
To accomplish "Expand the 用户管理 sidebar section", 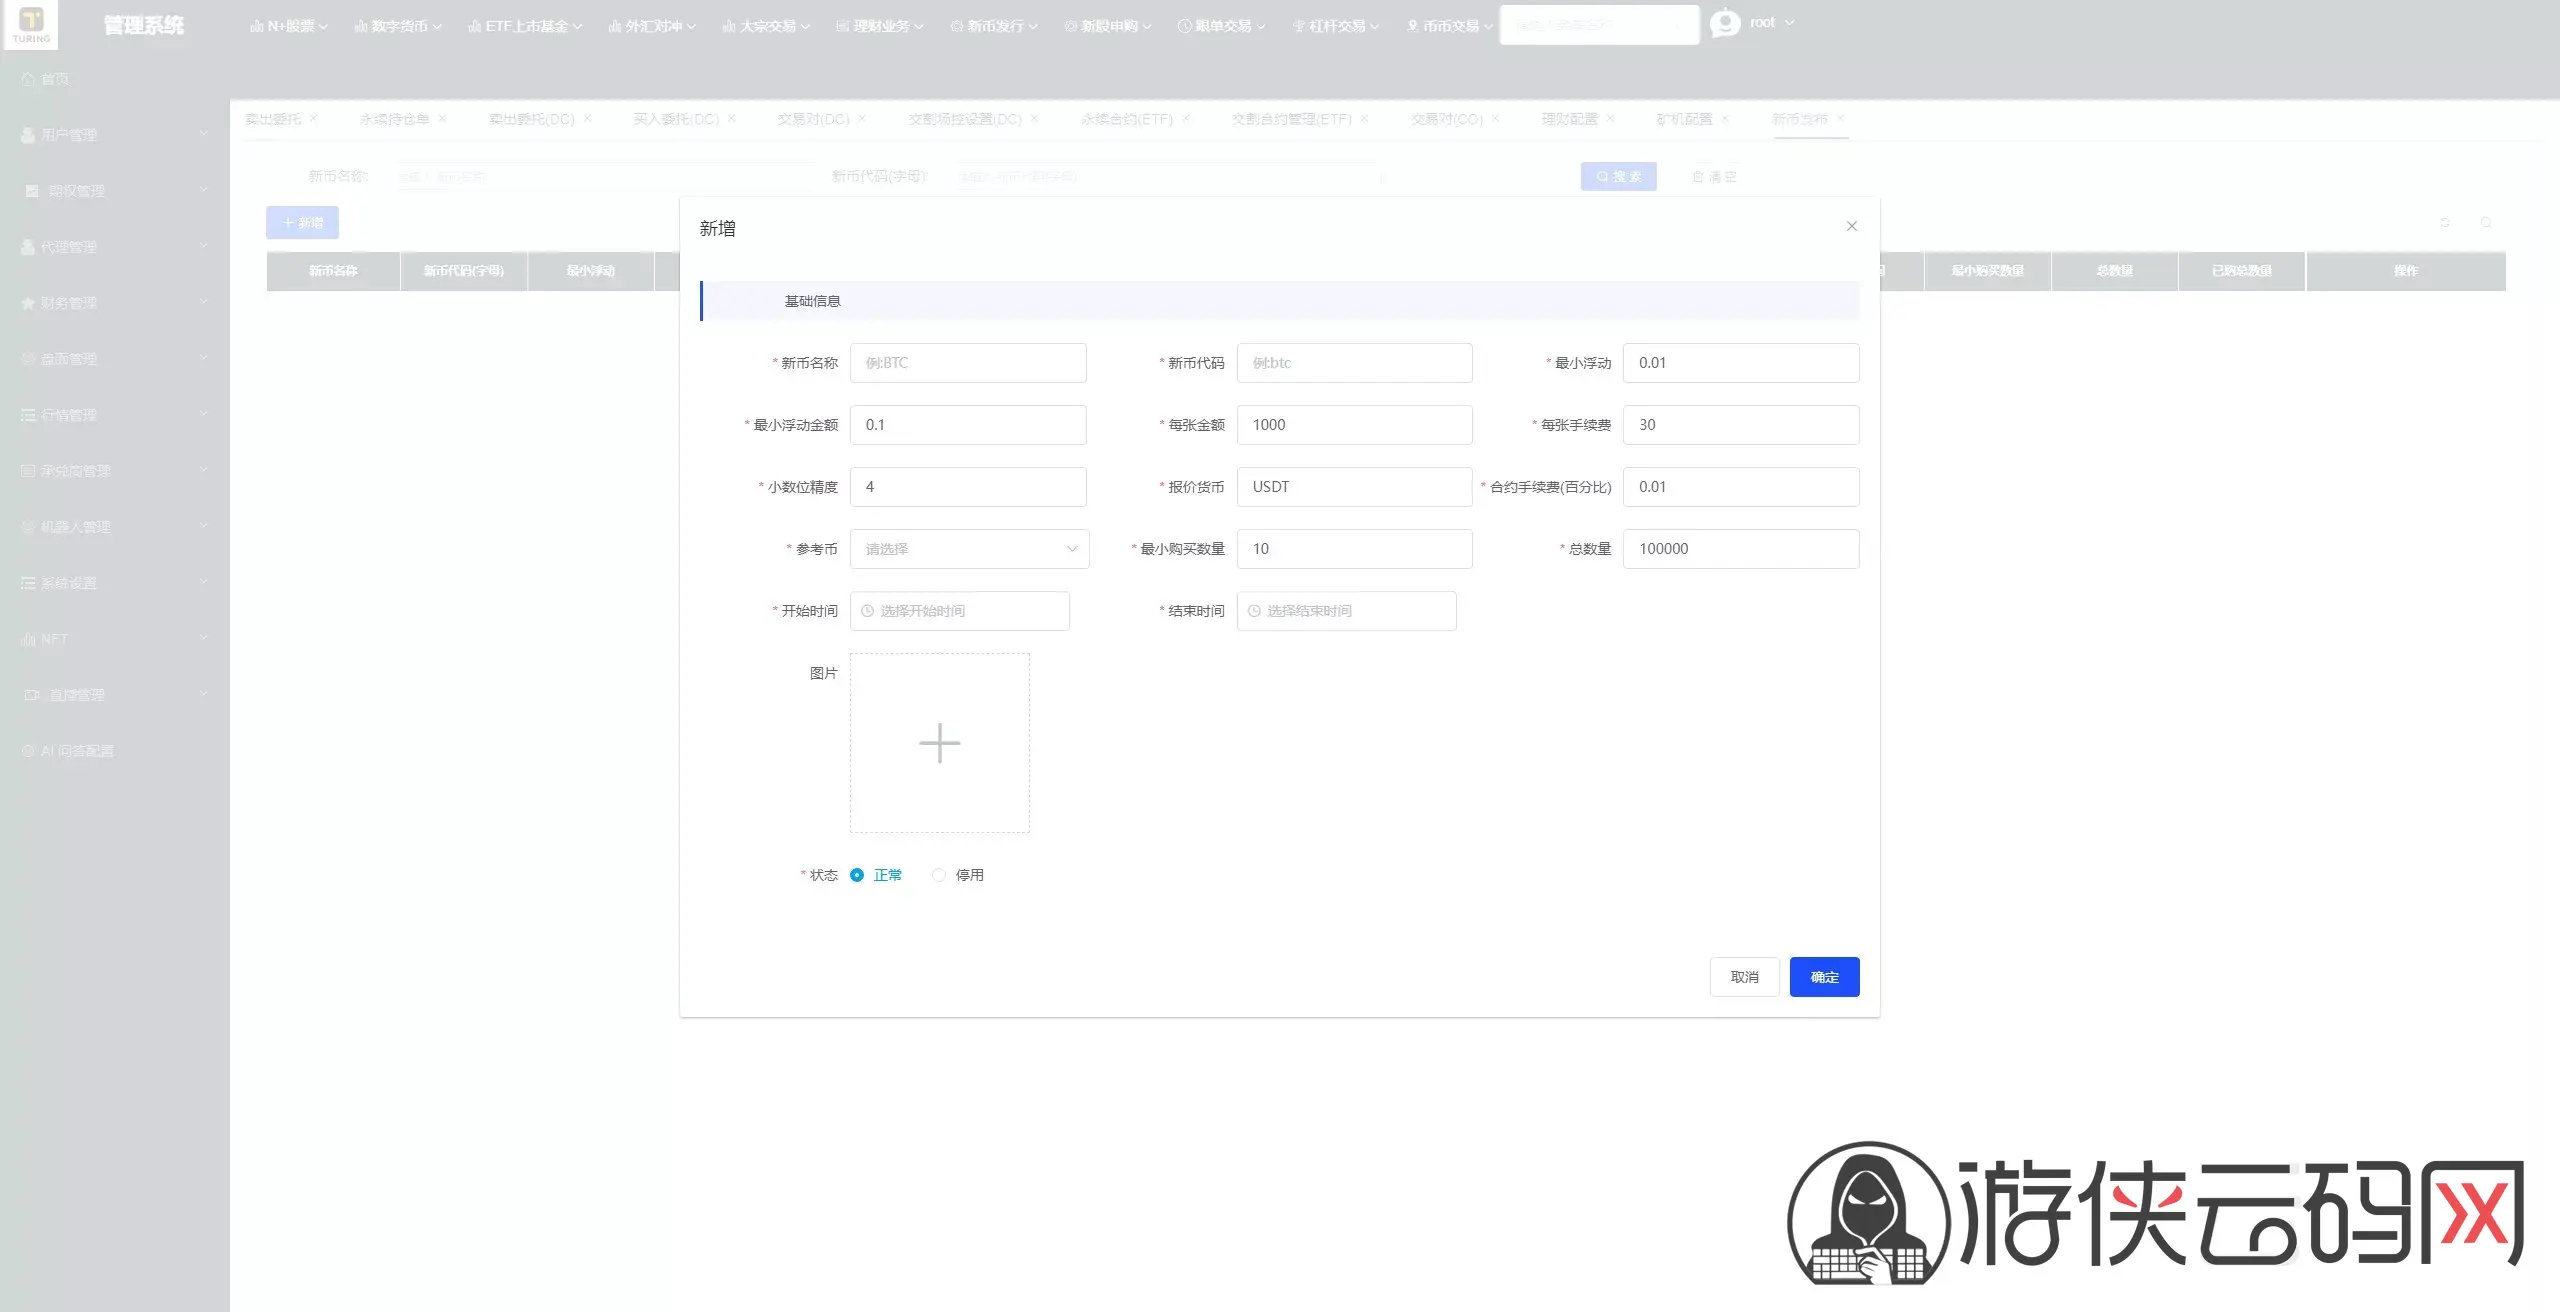I will pyautogui.click(x=115, y=135).
